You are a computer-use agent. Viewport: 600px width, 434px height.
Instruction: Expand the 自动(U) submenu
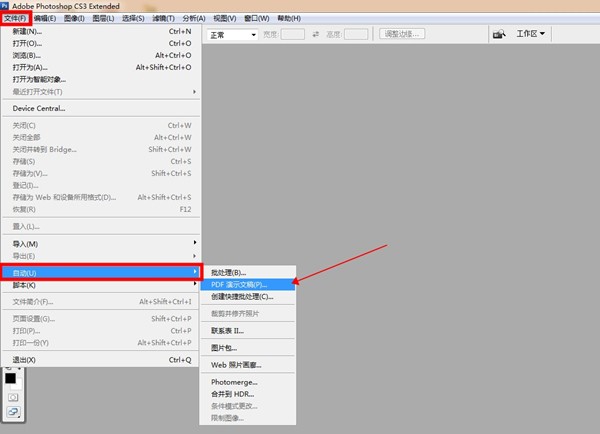pos(101,272)
